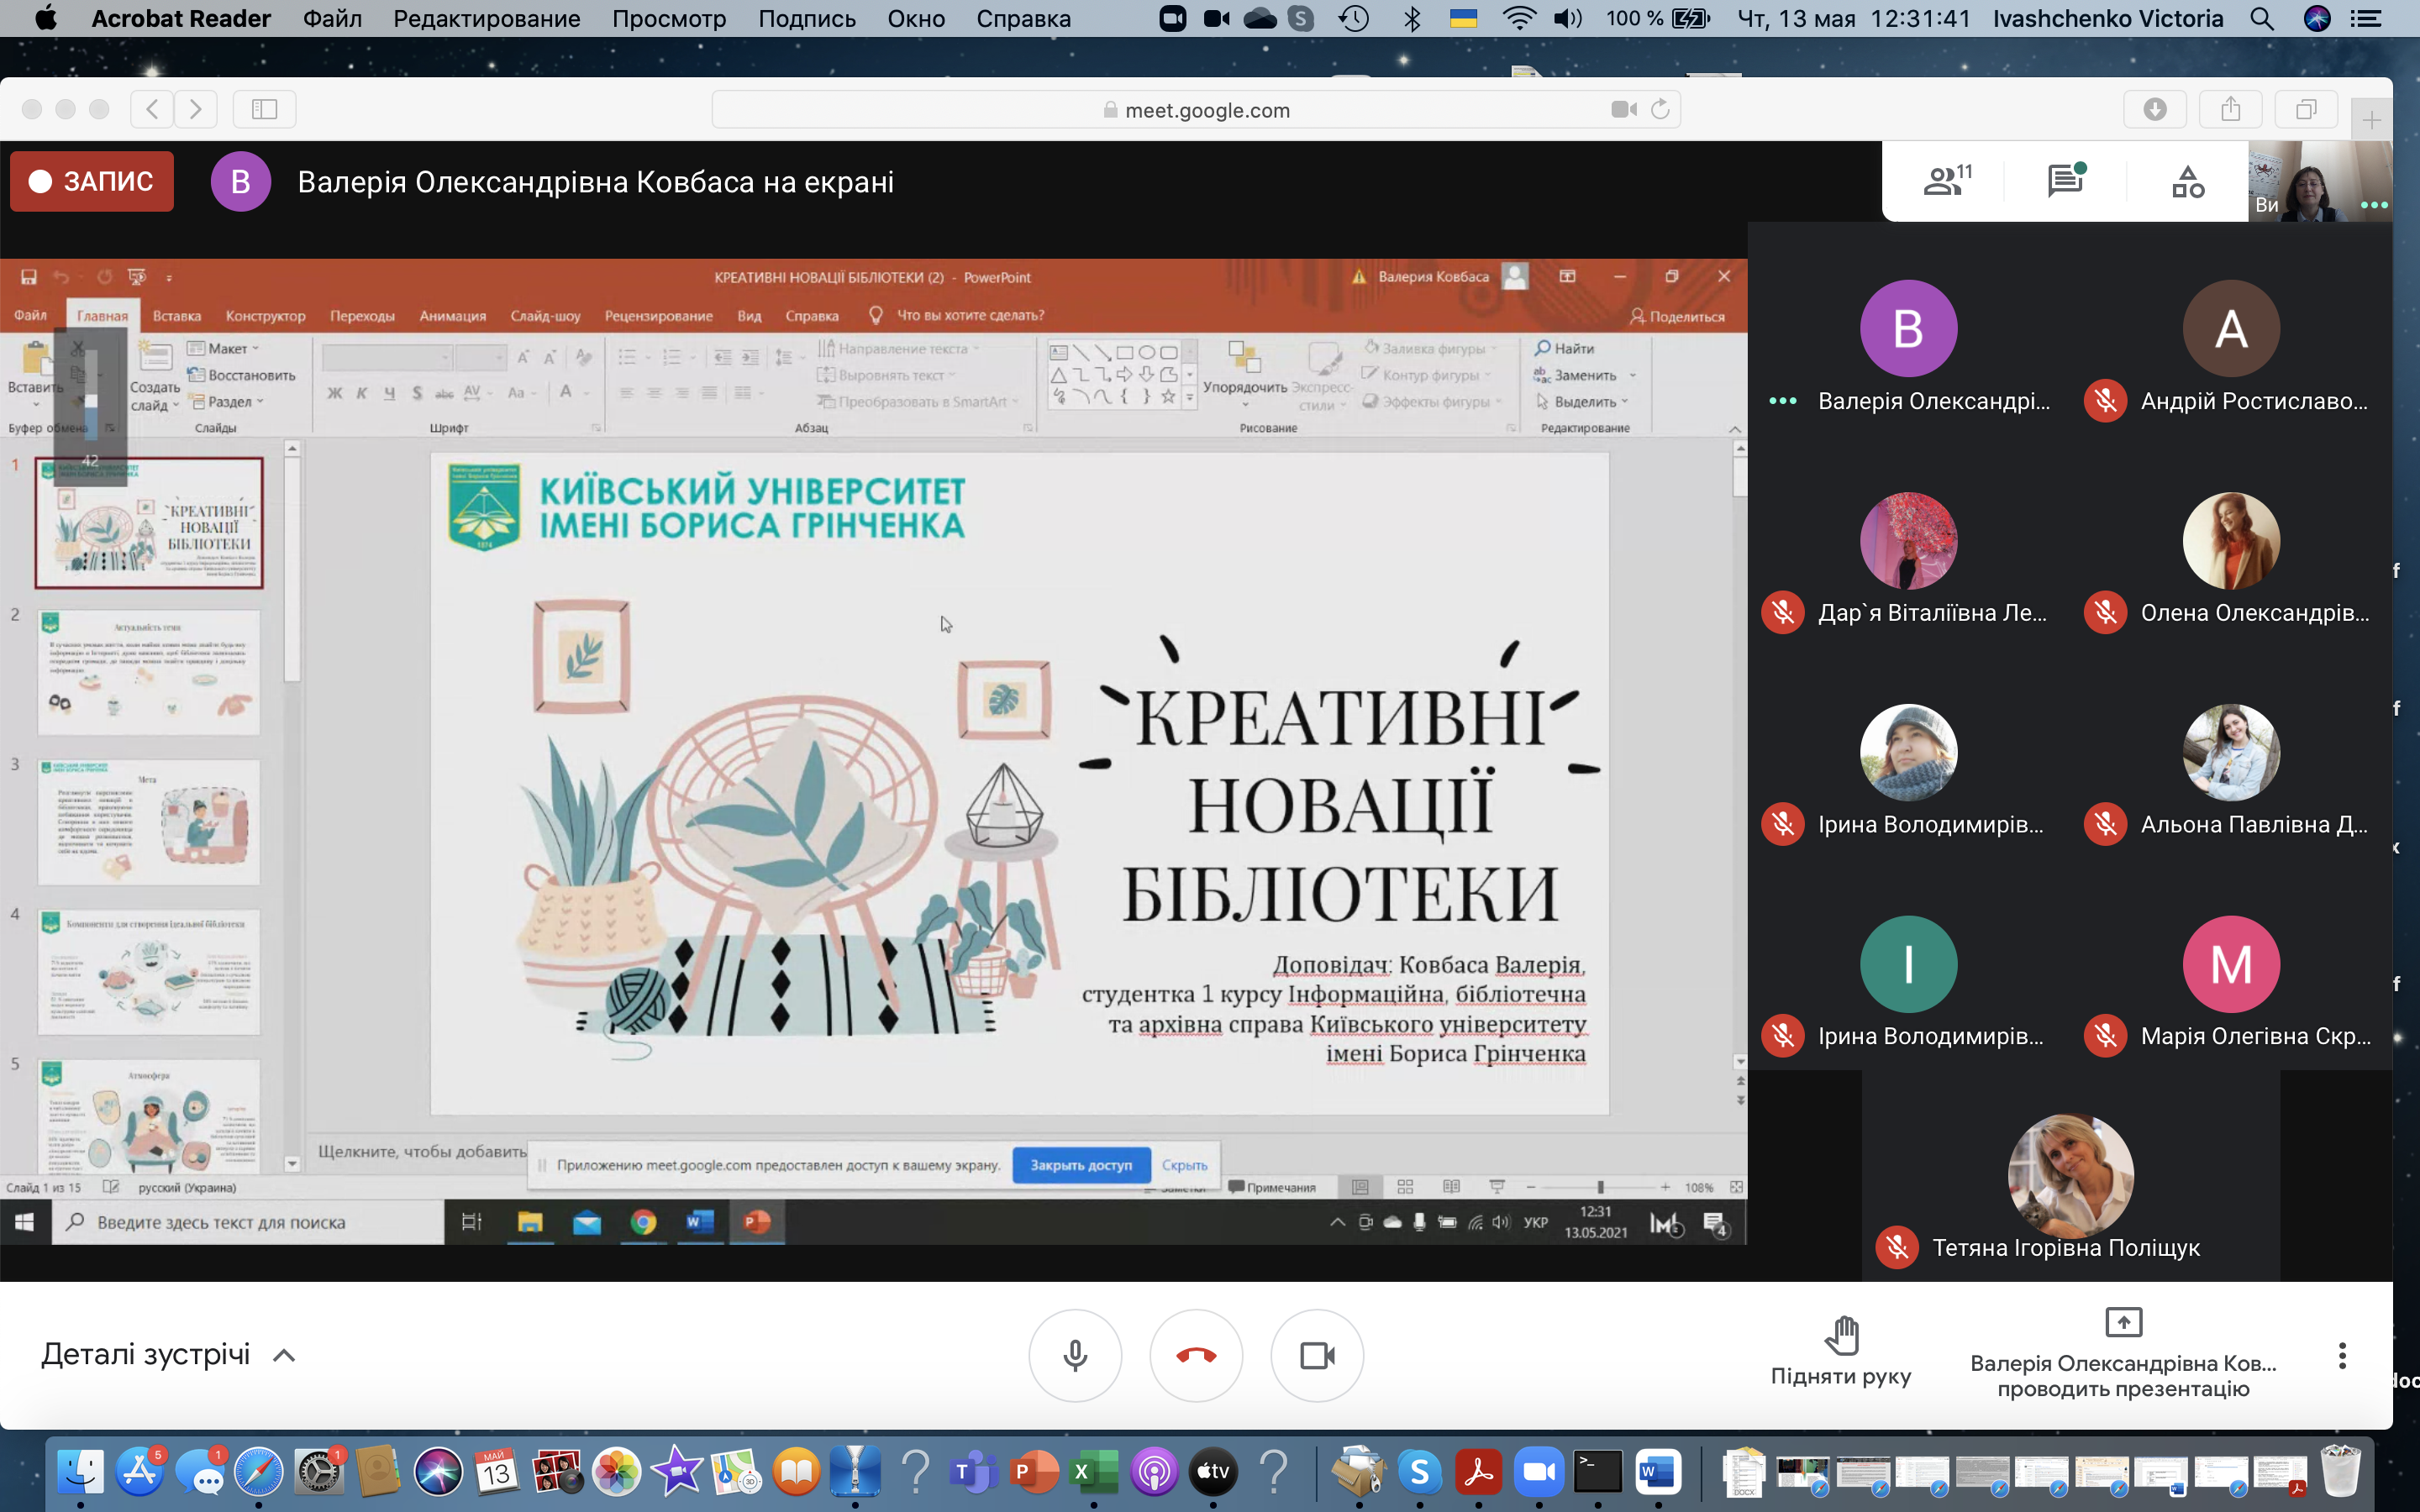Open the chat messages panel
Screen dimensions: 2420x1512
(x=2065, y=181)
